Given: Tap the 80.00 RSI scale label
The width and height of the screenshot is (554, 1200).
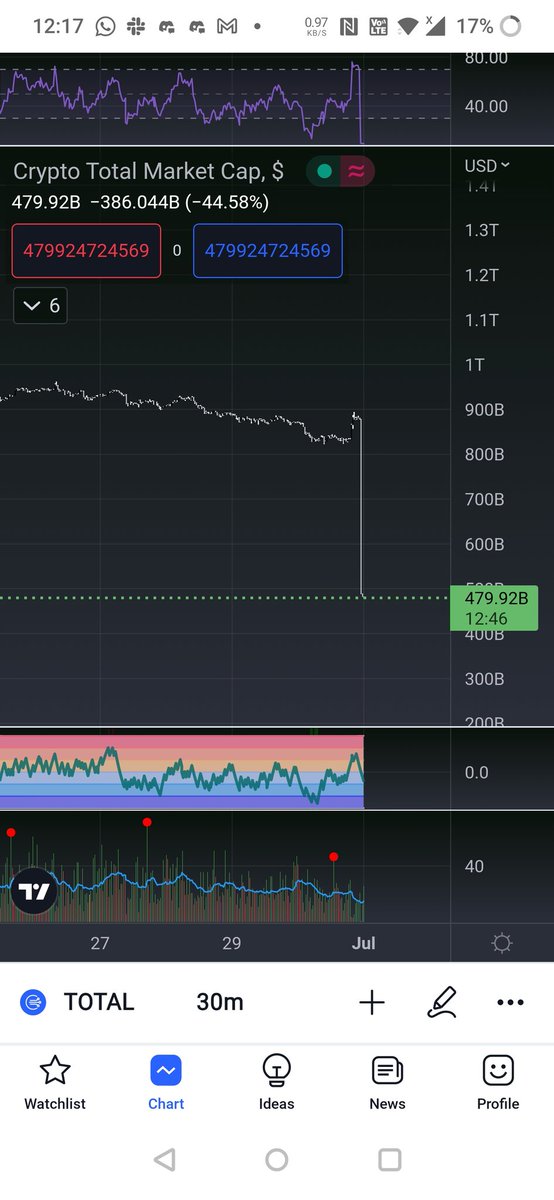Looking at the screenshot, I should (x=486, y=59).
